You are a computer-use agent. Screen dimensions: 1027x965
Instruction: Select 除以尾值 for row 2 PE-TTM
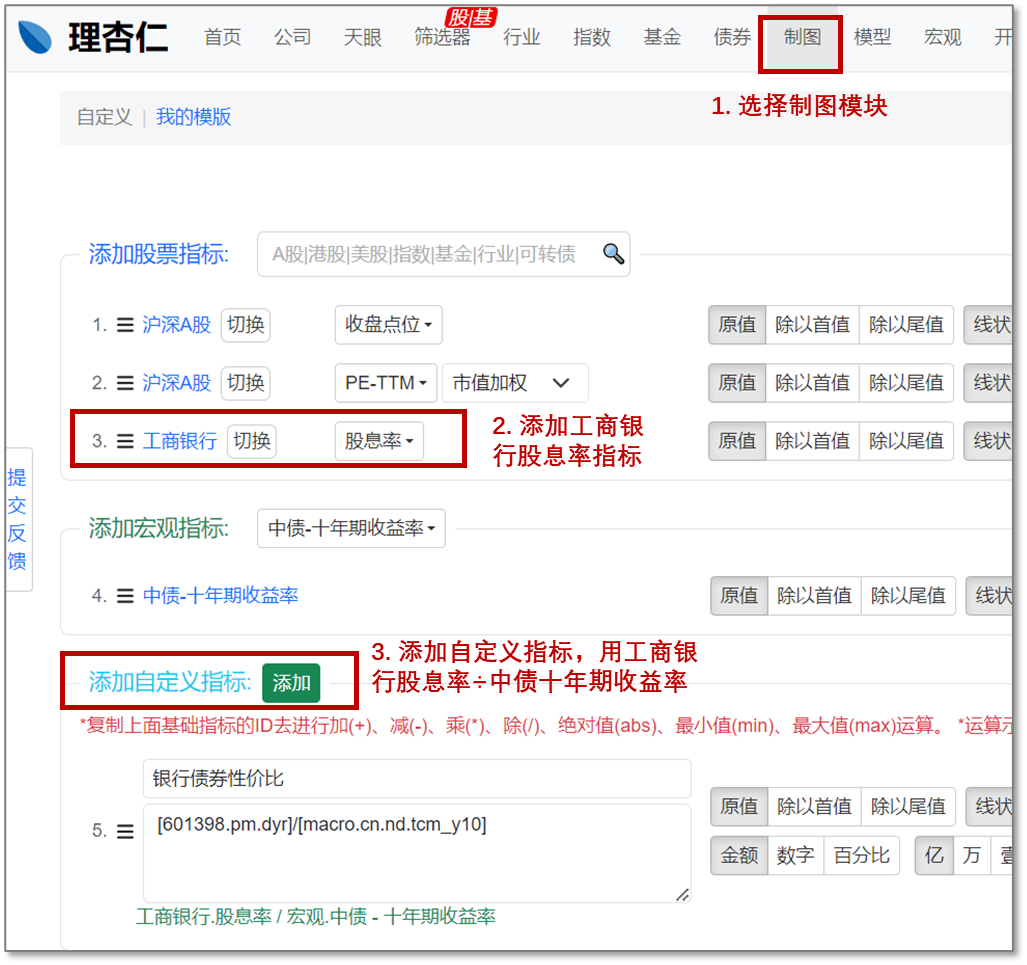[x=906, y=383]
